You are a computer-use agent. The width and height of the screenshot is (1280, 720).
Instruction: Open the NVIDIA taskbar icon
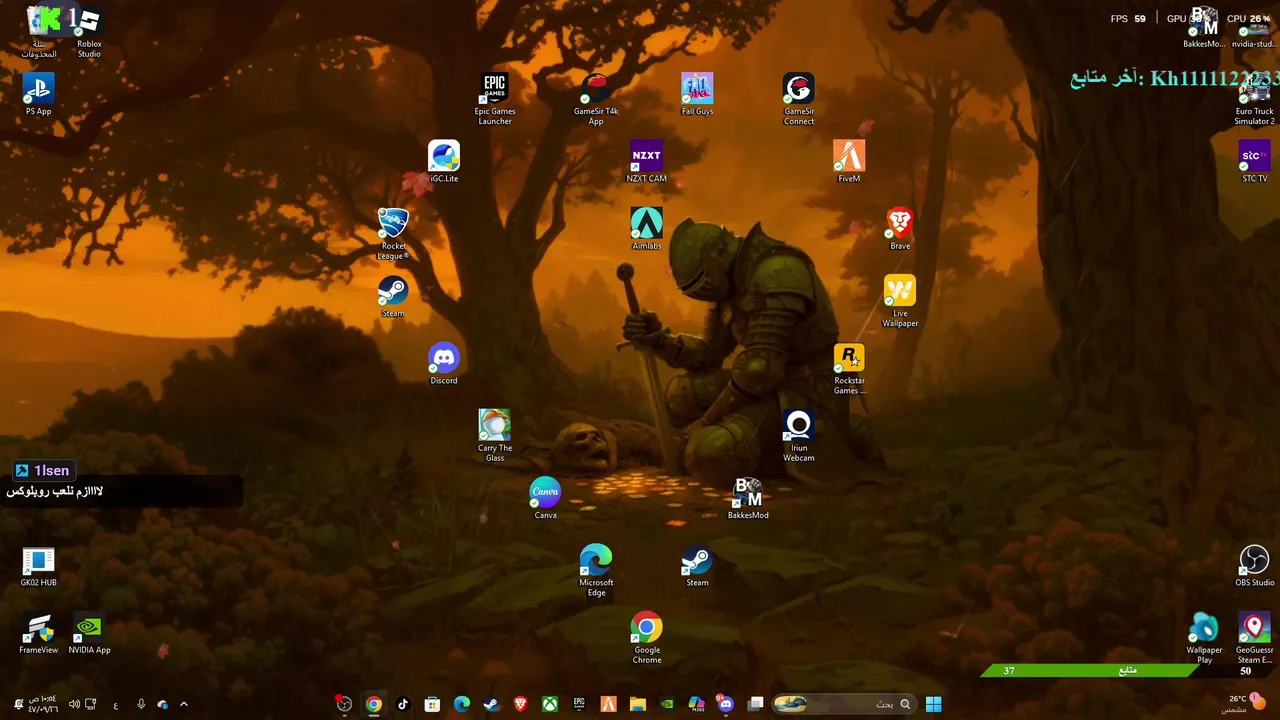[667, 704]
